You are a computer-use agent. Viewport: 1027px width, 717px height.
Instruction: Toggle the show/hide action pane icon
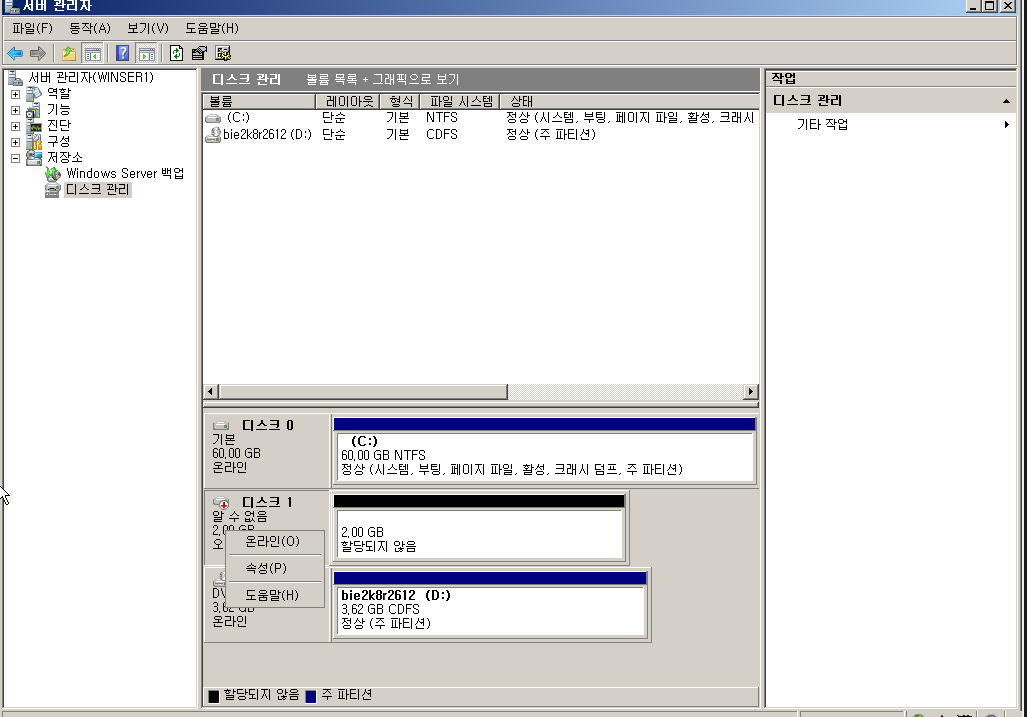[147, 53]
